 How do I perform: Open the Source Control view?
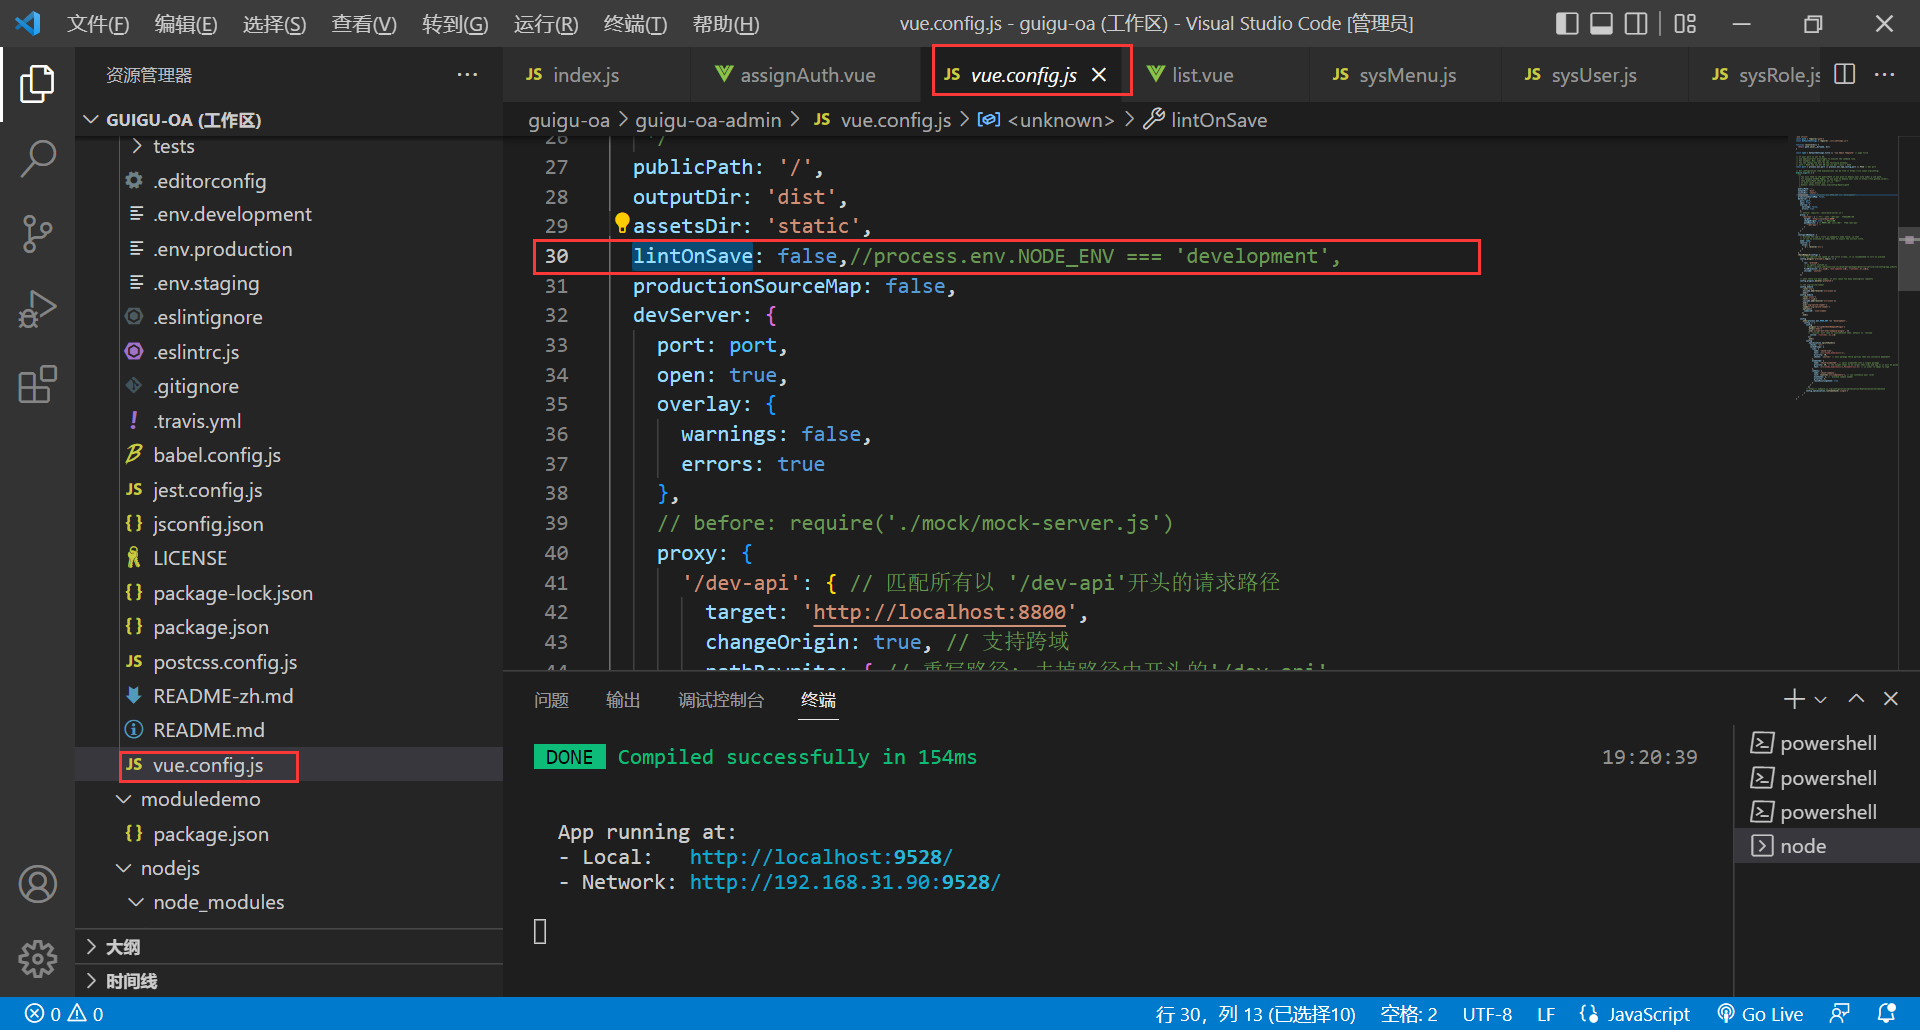[x=37, y=234]
